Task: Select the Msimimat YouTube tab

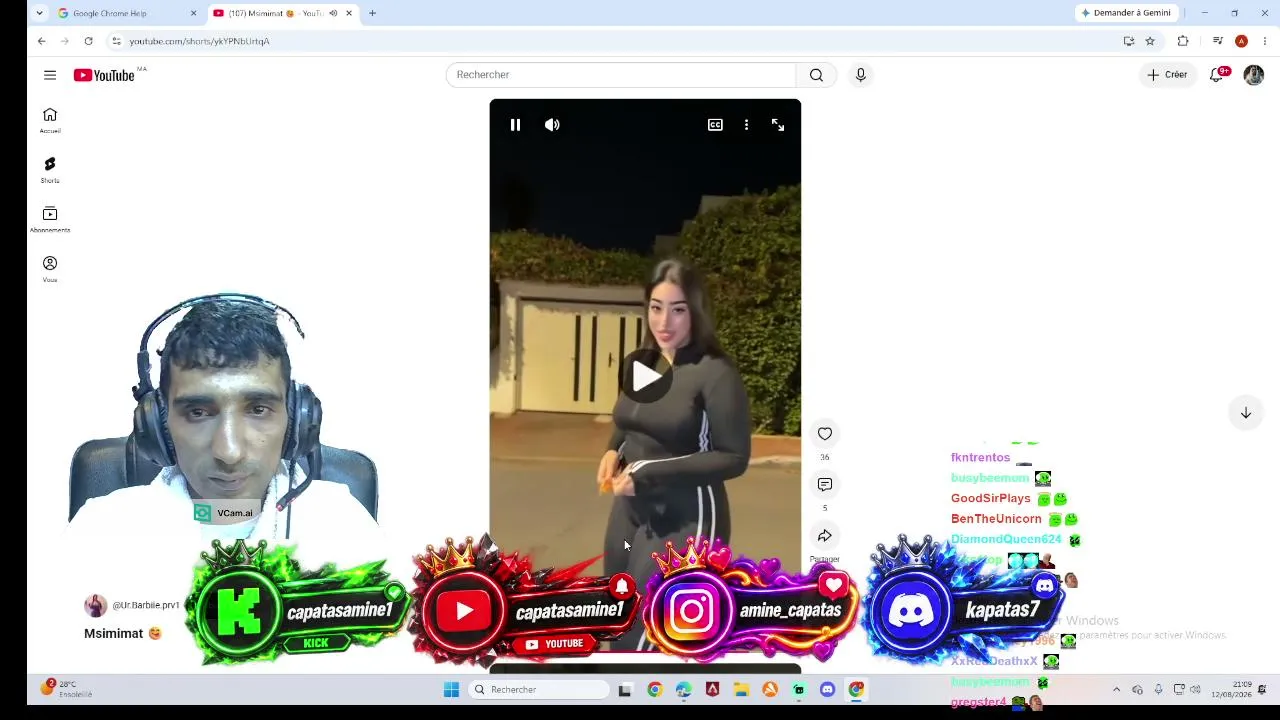Action: coord(282,13)
